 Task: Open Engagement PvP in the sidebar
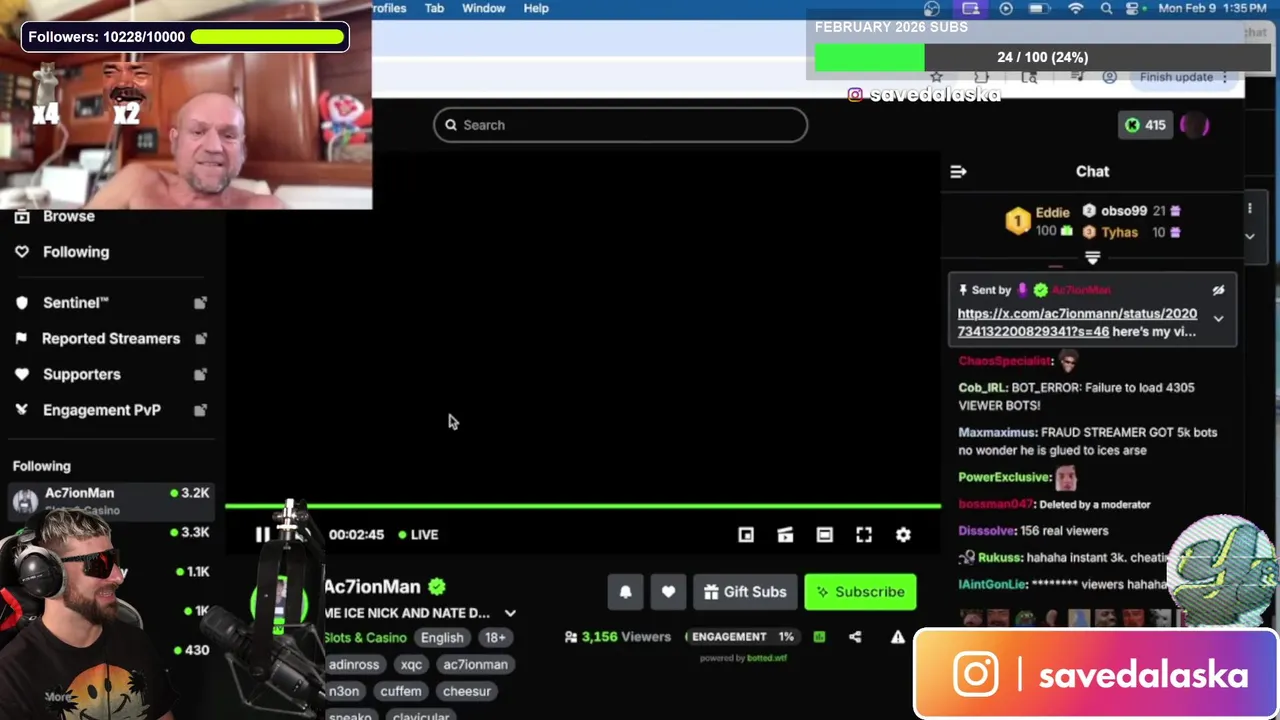pyautogui.click(x=102, y=411)
